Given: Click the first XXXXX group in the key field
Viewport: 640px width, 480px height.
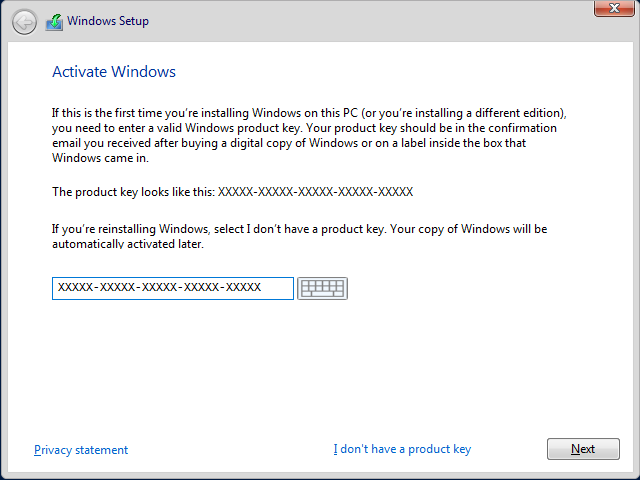Looking at the screenshot, I should tap(75, 287).
